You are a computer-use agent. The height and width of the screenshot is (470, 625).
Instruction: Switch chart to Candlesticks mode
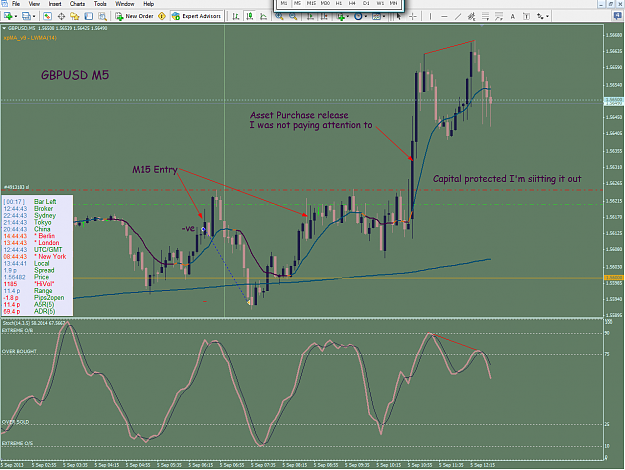[x=250, y=16]
